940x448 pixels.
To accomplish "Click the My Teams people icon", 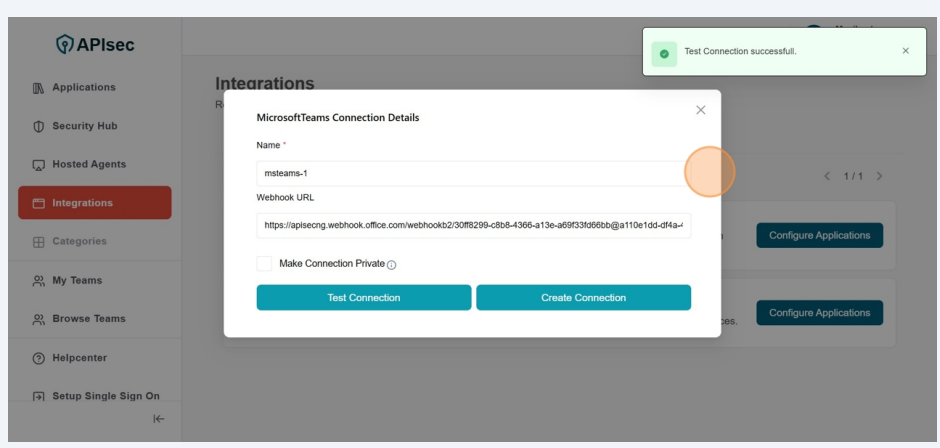I will click(x=39, y=281).
